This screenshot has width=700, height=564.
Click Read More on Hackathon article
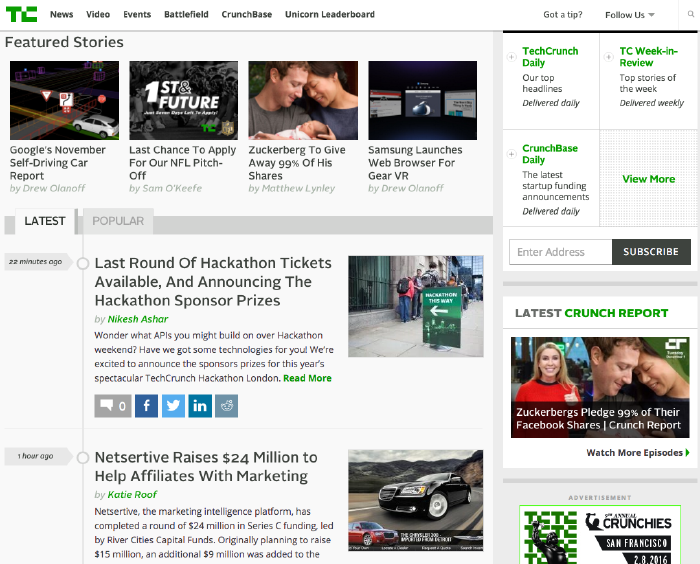coord(307,378)
